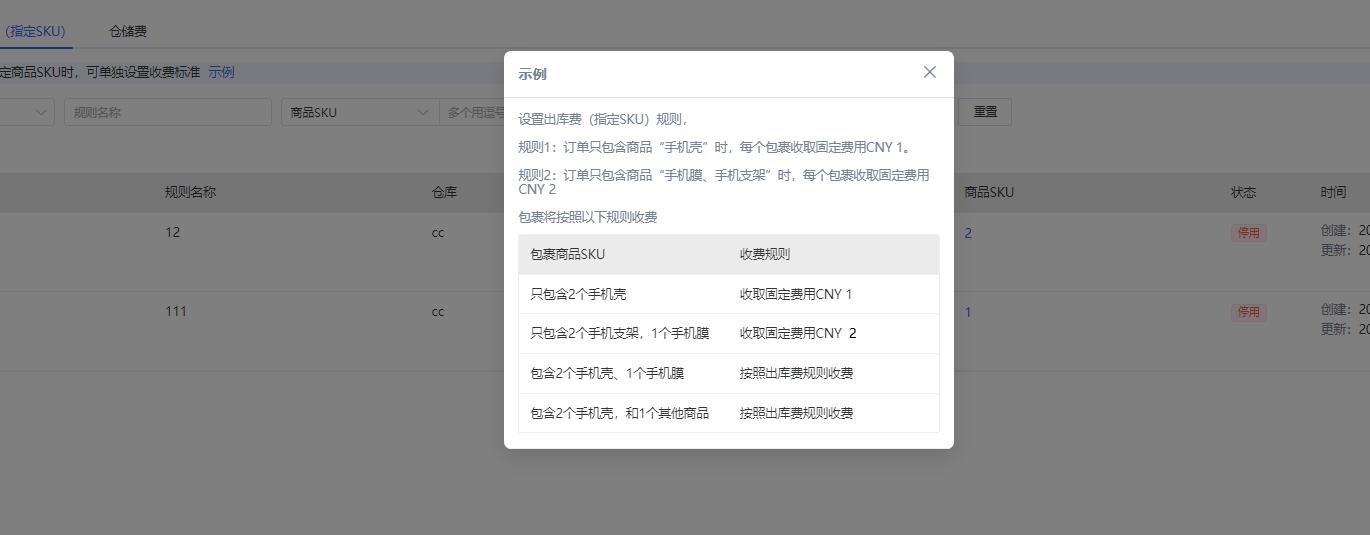Click row 只包含2个手机壳
1370x535 pixels.
(729, 294)
